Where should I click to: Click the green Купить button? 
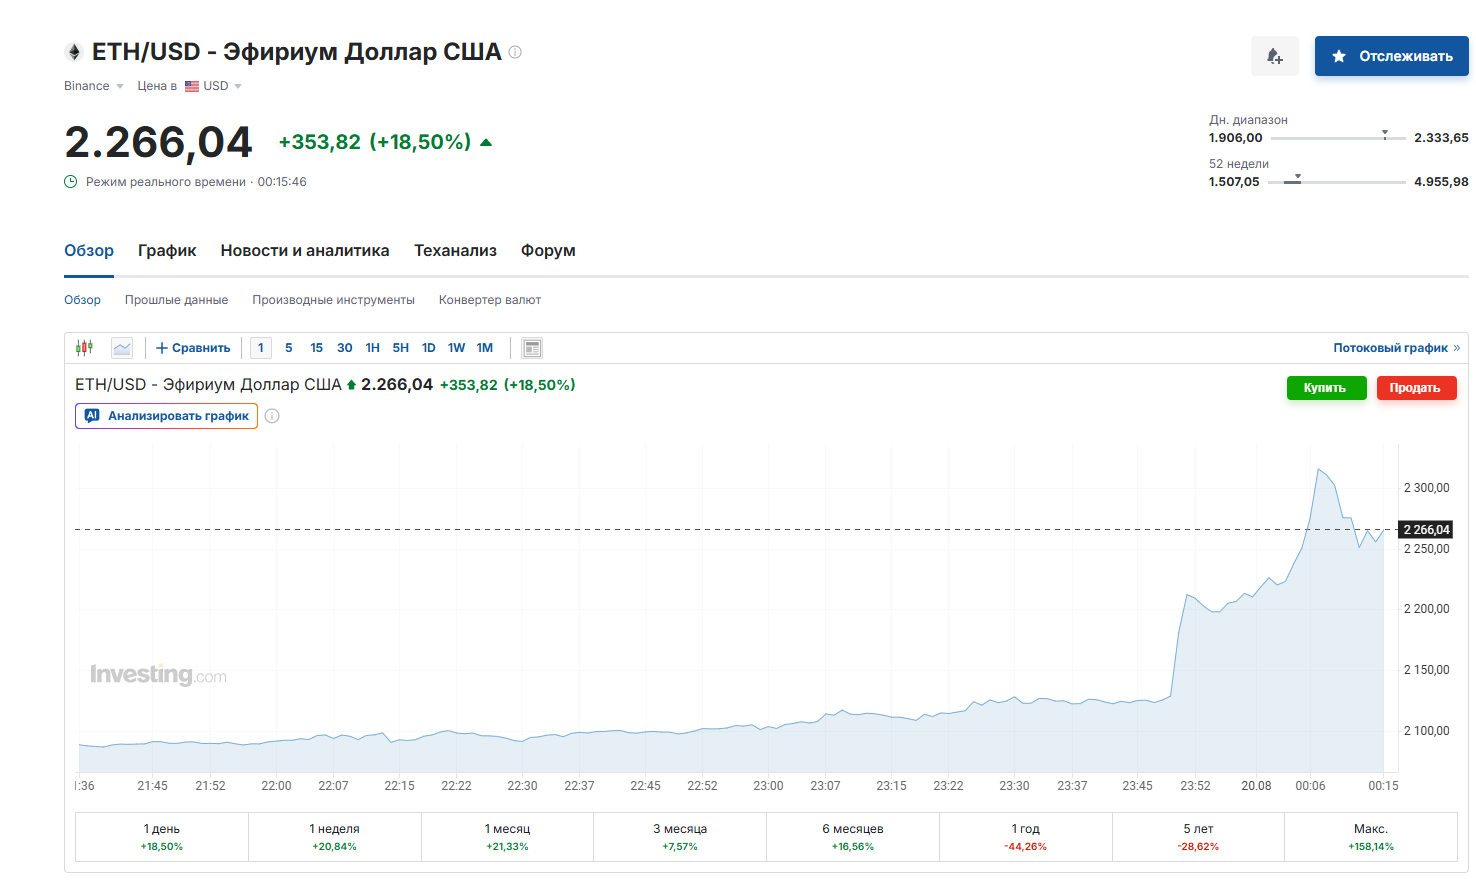tap(1326, 388)
